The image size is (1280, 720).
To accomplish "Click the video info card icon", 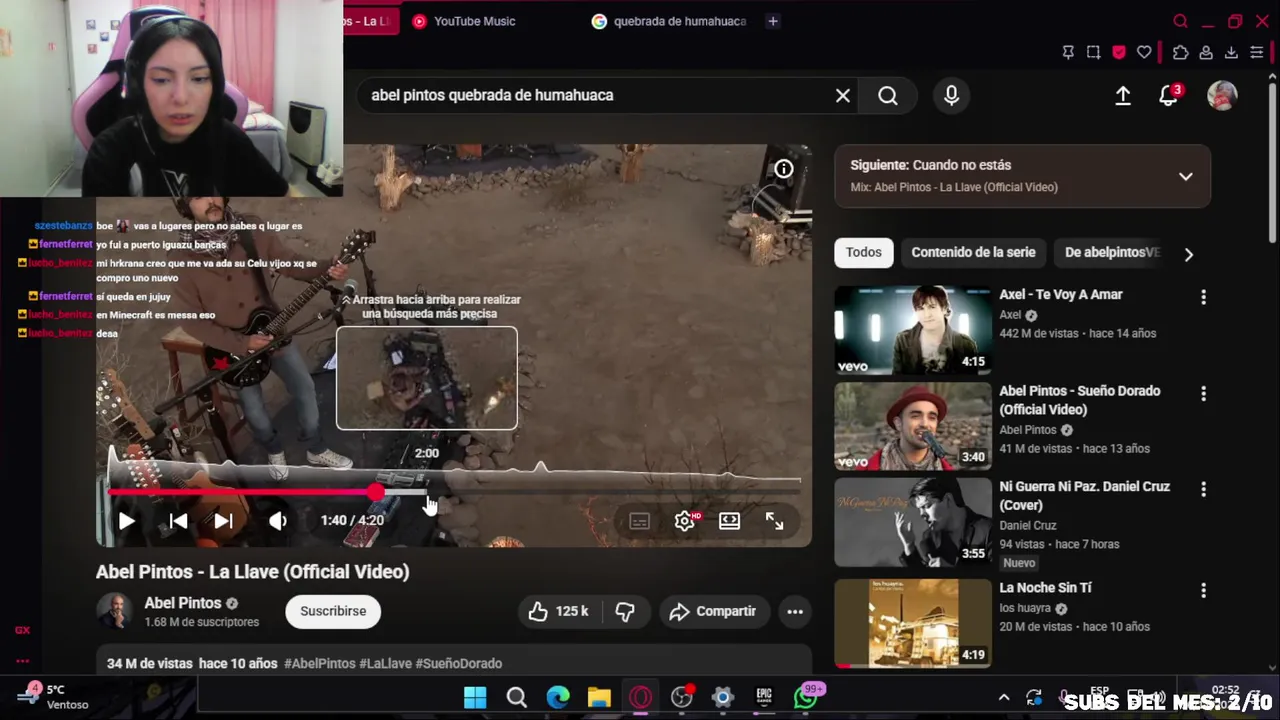I will tap(784, 170).
